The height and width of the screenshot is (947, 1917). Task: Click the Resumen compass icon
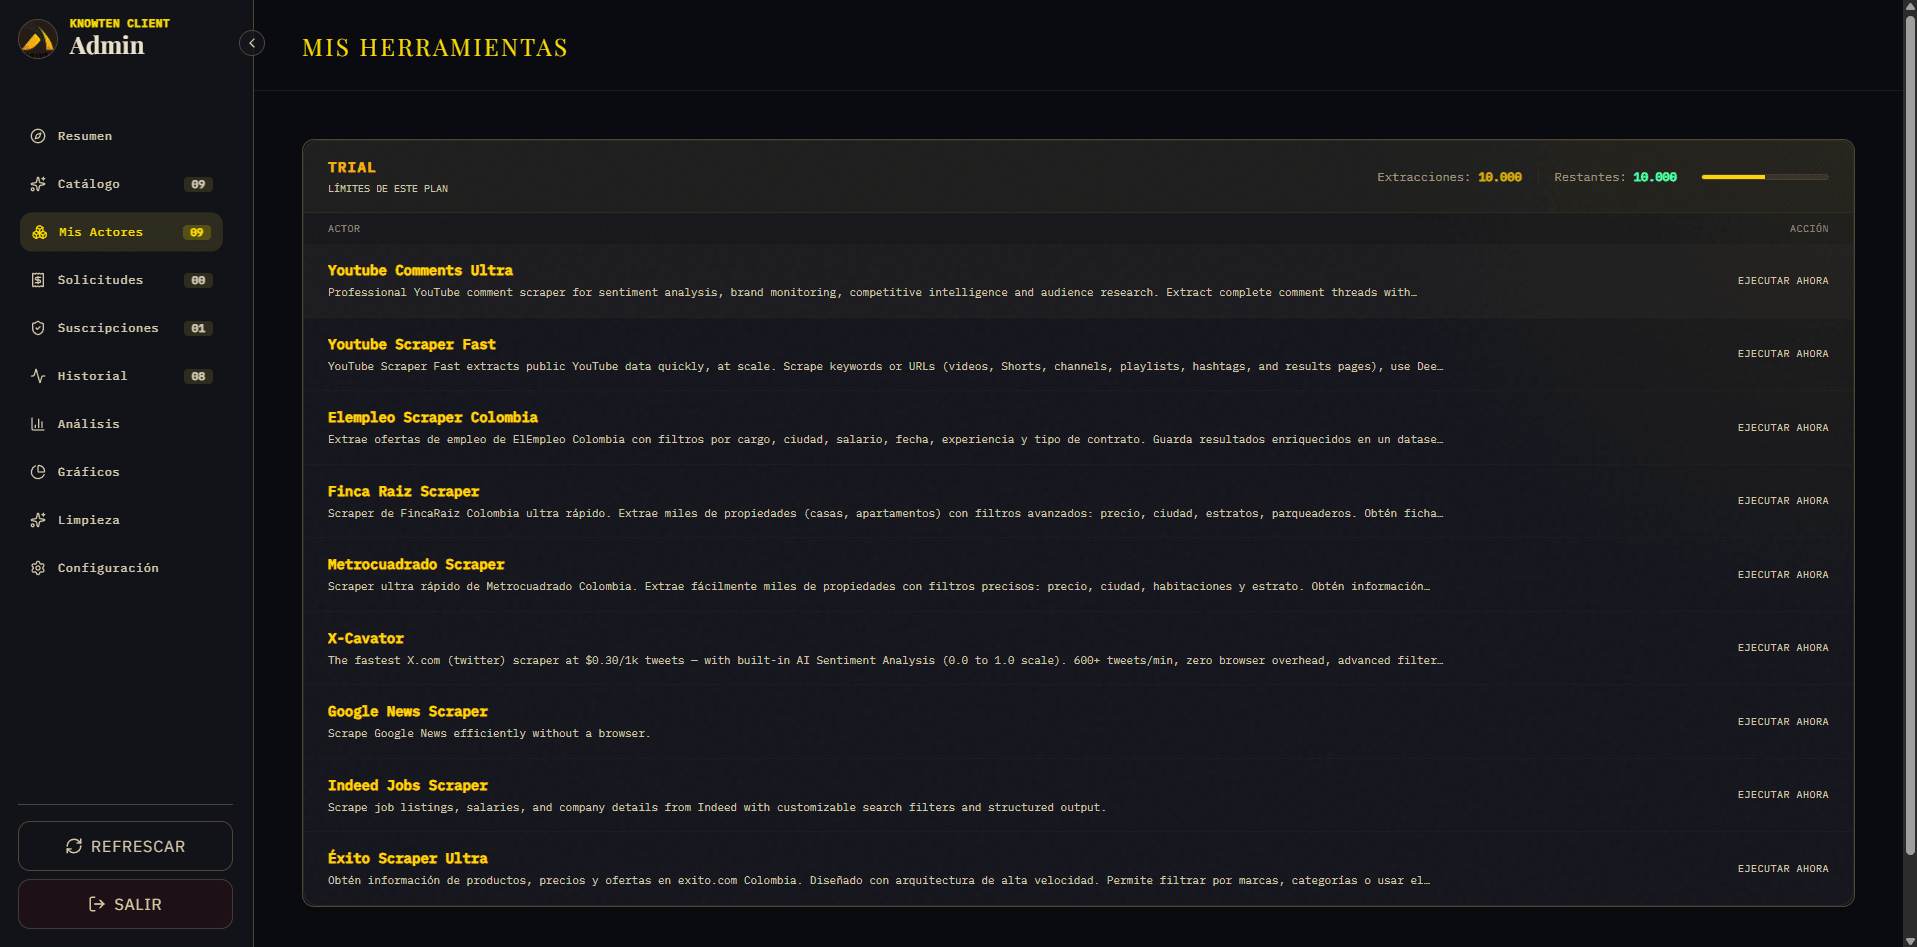[38, 136]
